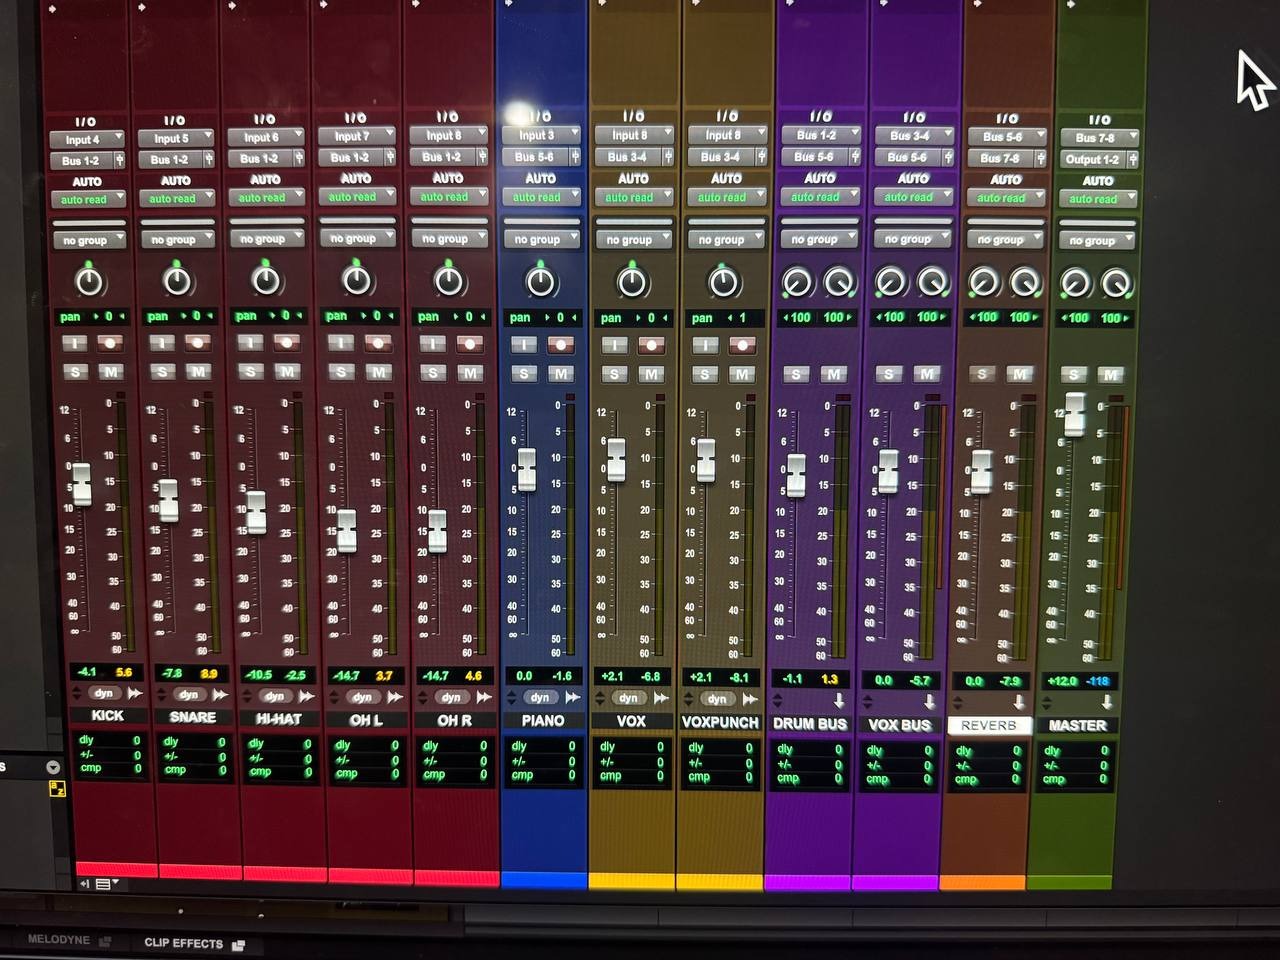Open the no group selector on OH L
Viewport: 1280px width, 960px height.
tap(357, 238)
